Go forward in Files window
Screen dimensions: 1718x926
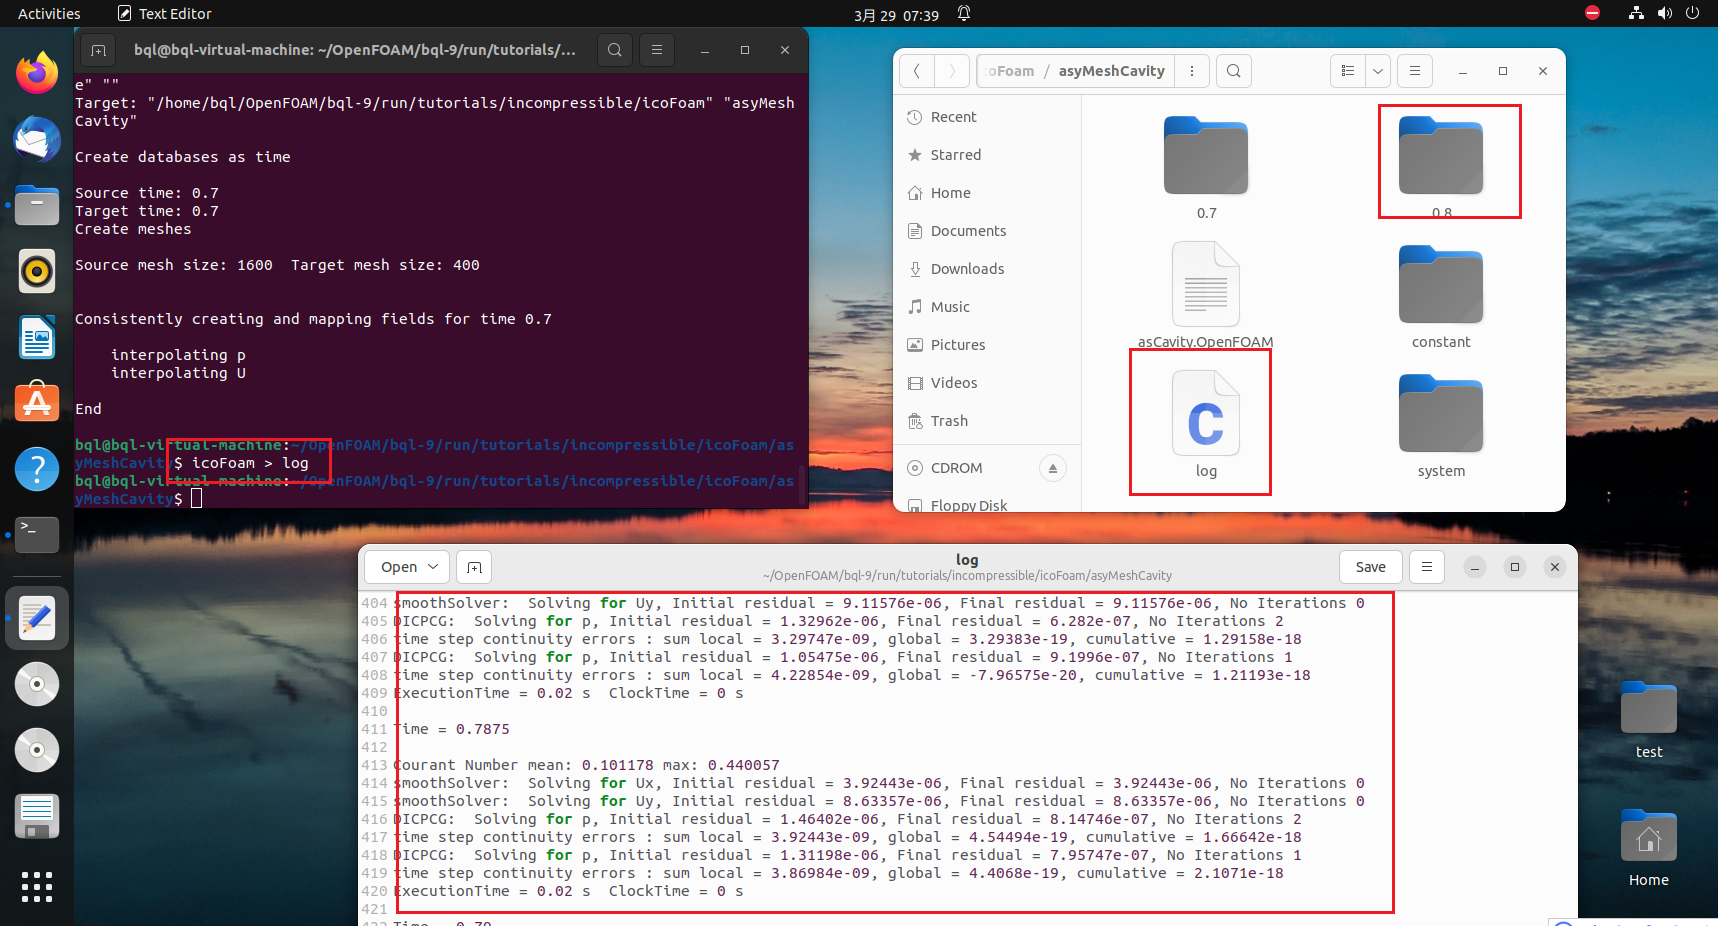(952, 71)
